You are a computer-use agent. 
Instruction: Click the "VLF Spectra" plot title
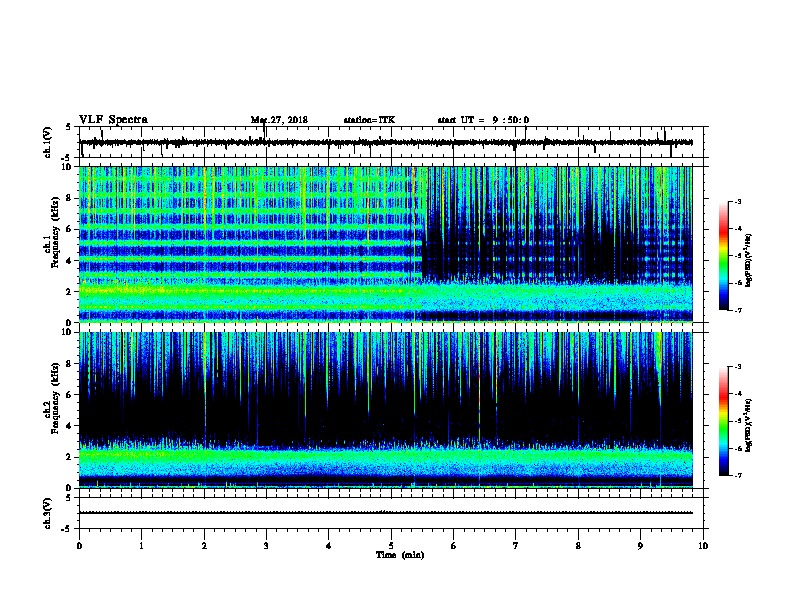[x=113, y=120]
